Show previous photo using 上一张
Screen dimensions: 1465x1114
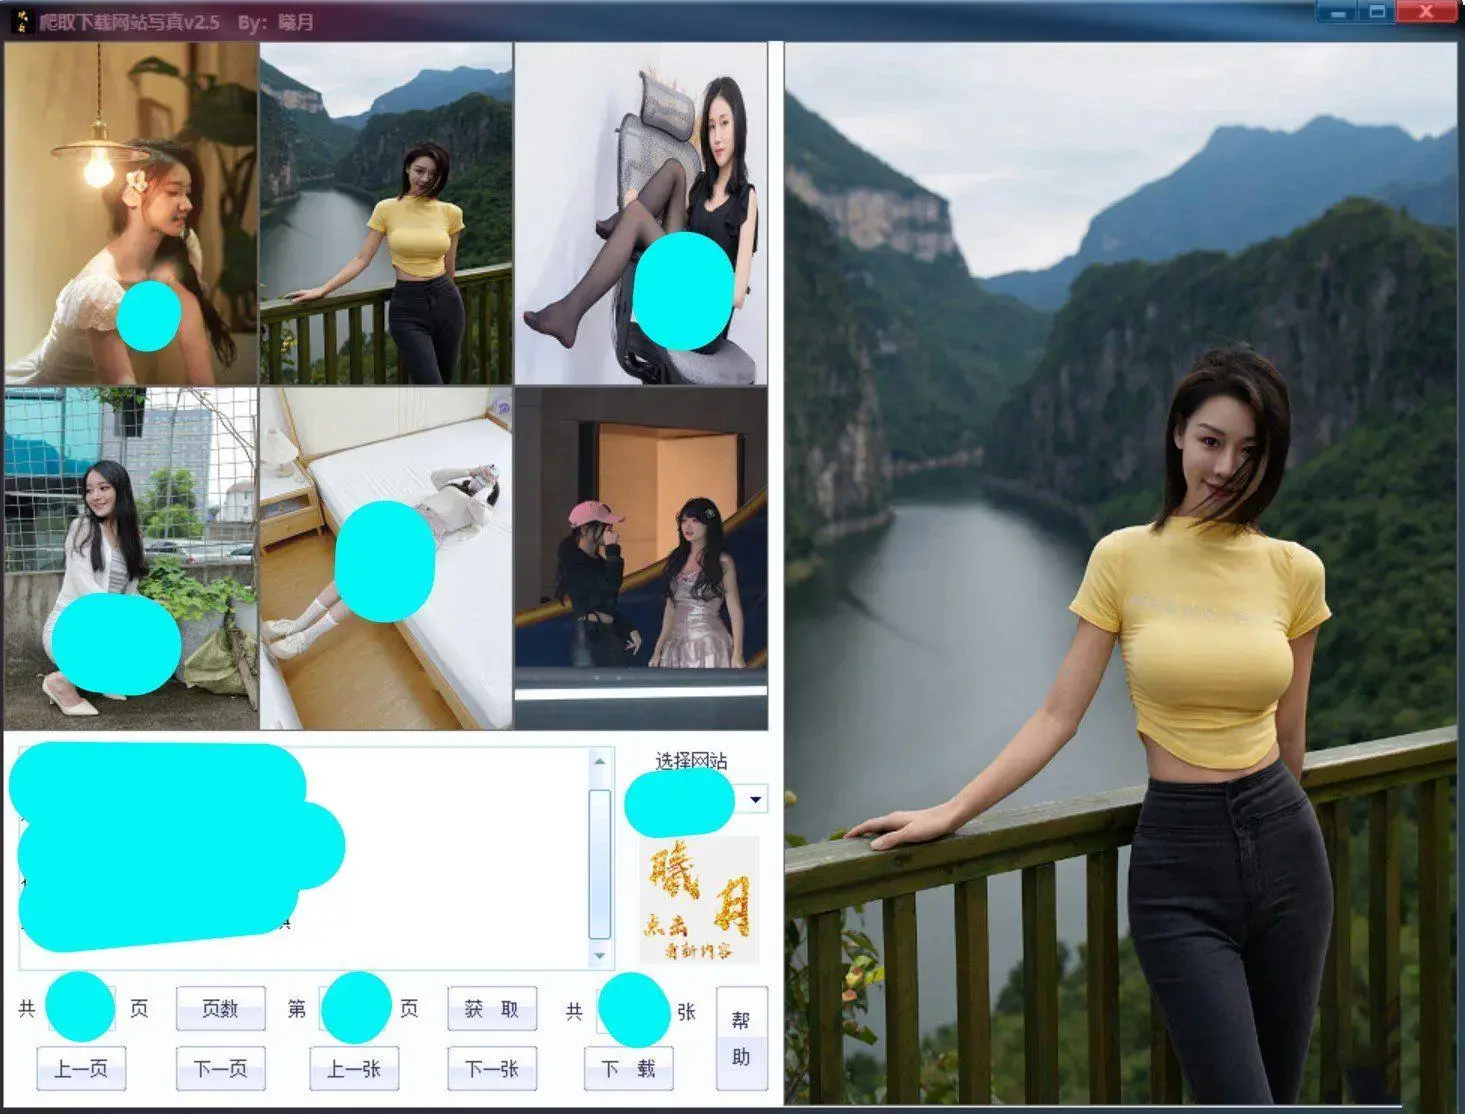click(354, 1068)
